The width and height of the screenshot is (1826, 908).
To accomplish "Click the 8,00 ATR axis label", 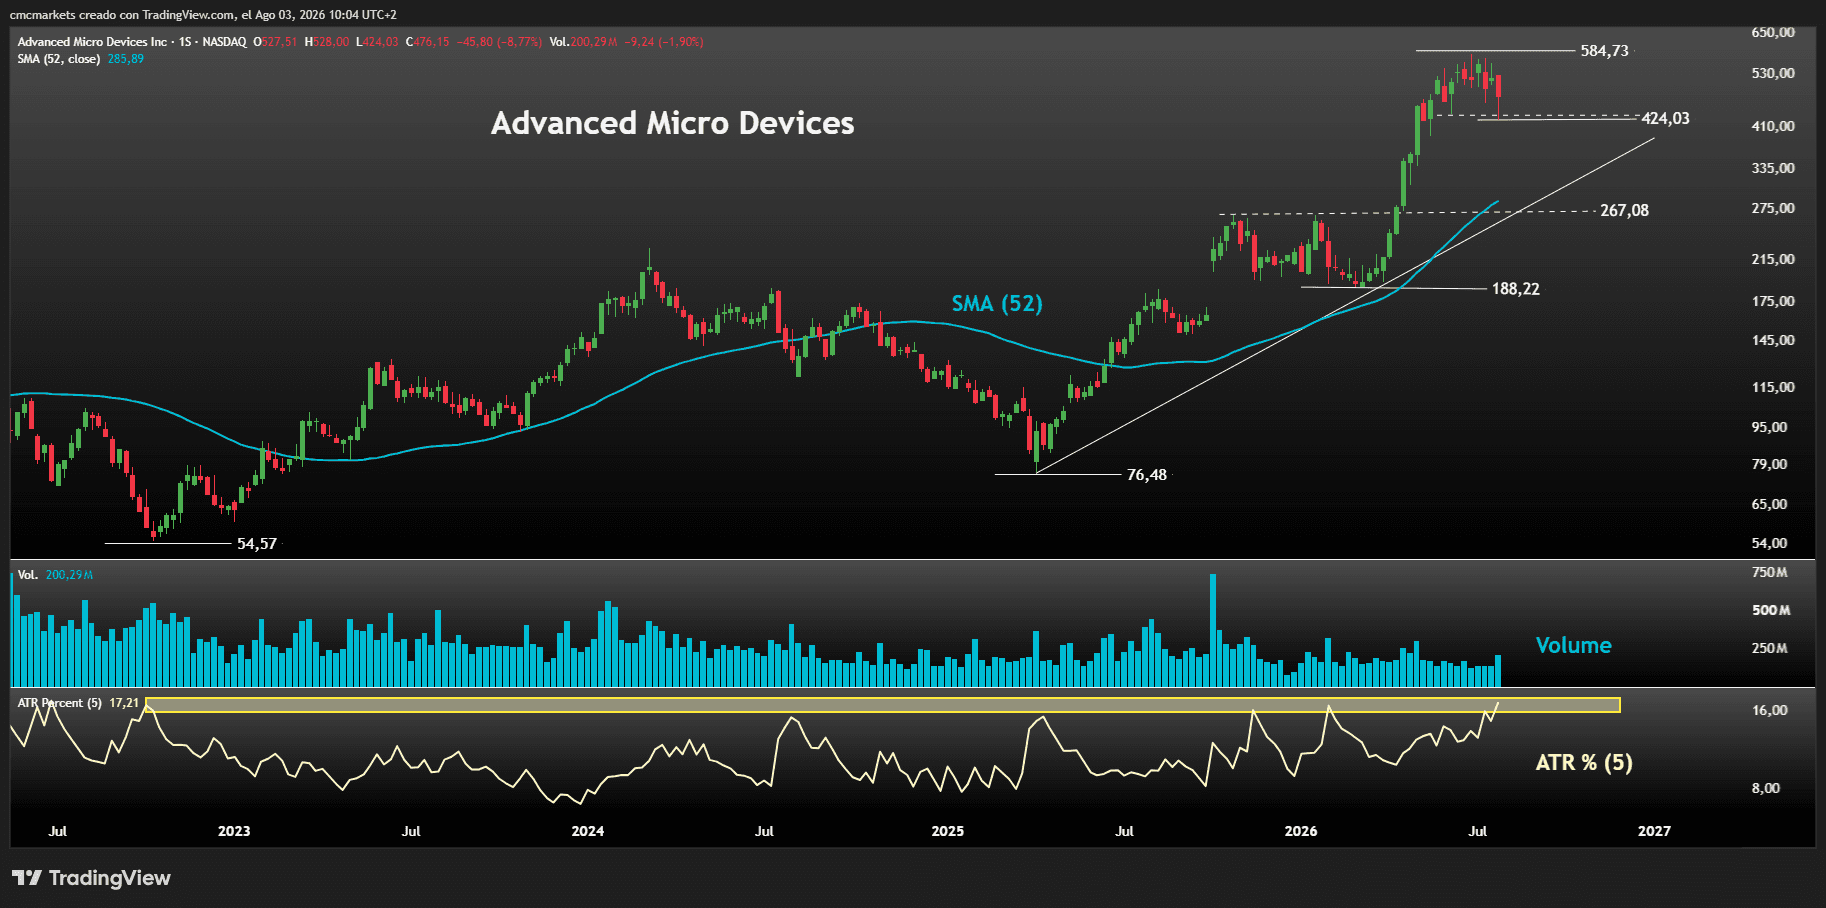I will (1766, 789).
